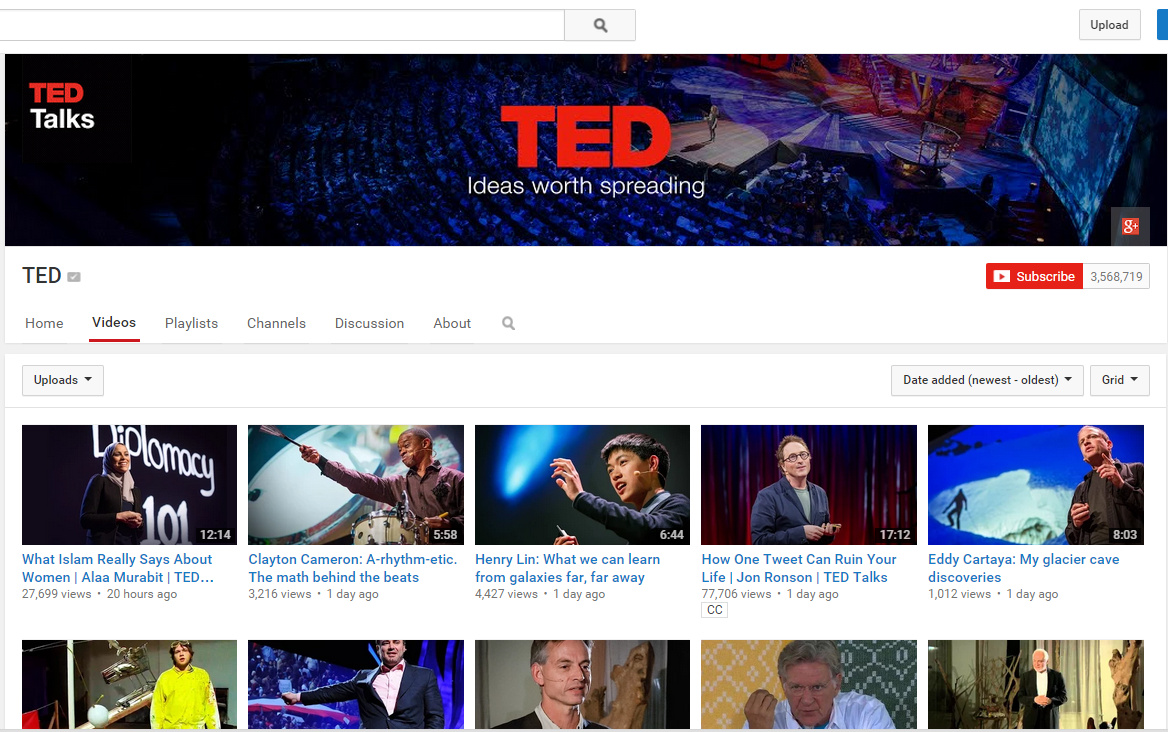Click the TED channel name heading

42,276
